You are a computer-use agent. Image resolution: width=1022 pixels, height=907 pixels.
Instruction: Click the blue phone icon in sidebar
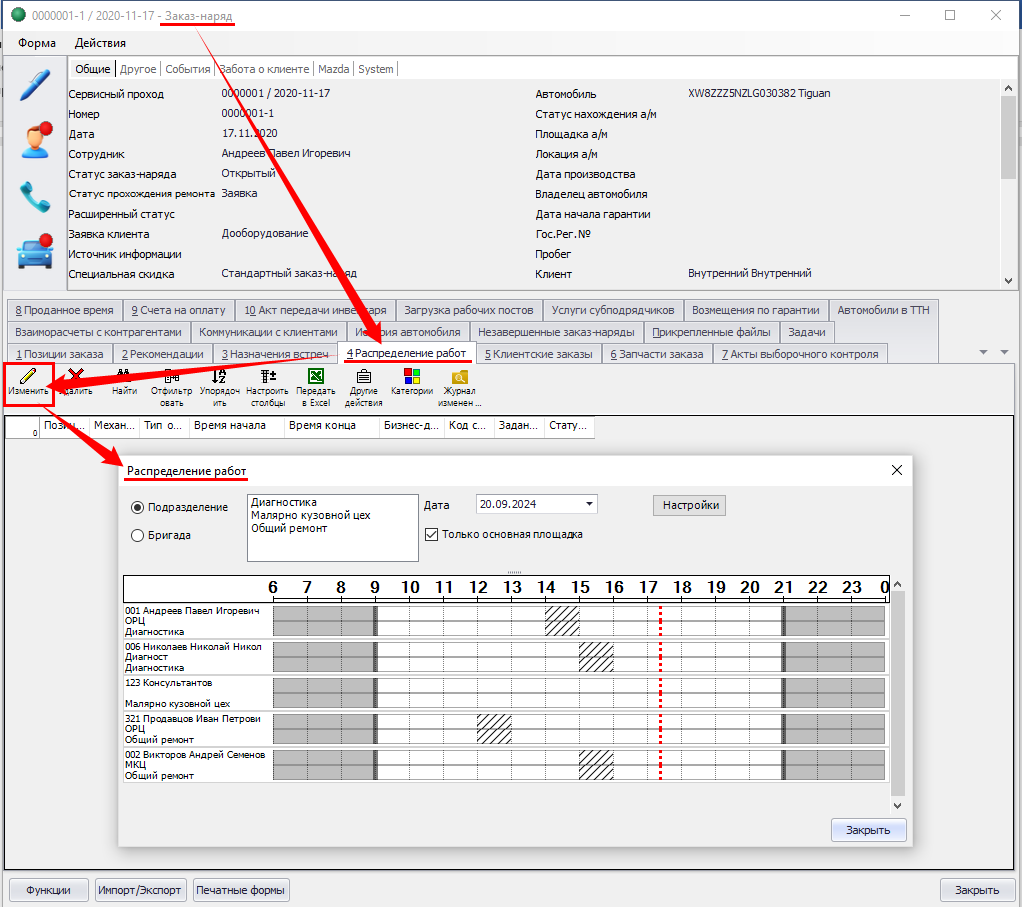pyautogui.click(x=35, y=197)
